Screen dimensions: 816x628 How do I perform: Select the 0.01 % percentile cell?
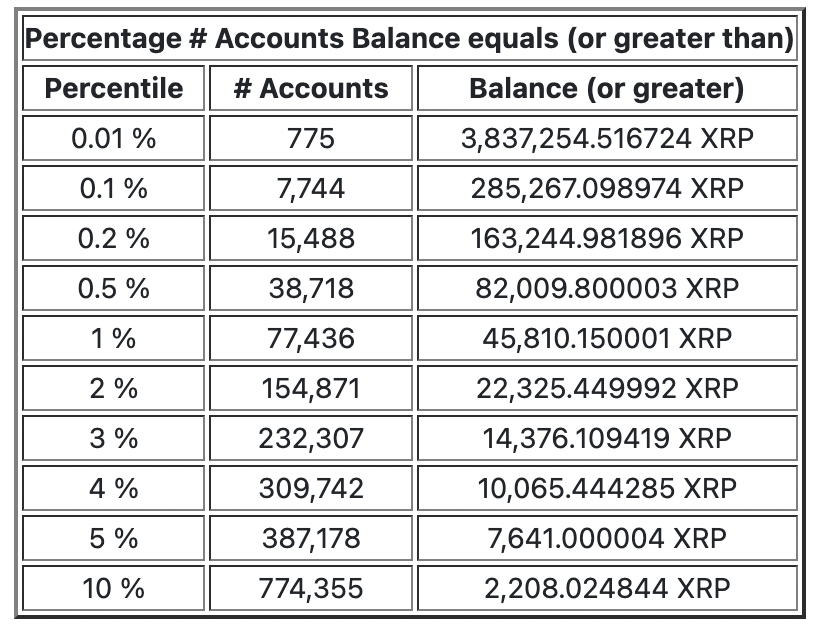(114, 138)
